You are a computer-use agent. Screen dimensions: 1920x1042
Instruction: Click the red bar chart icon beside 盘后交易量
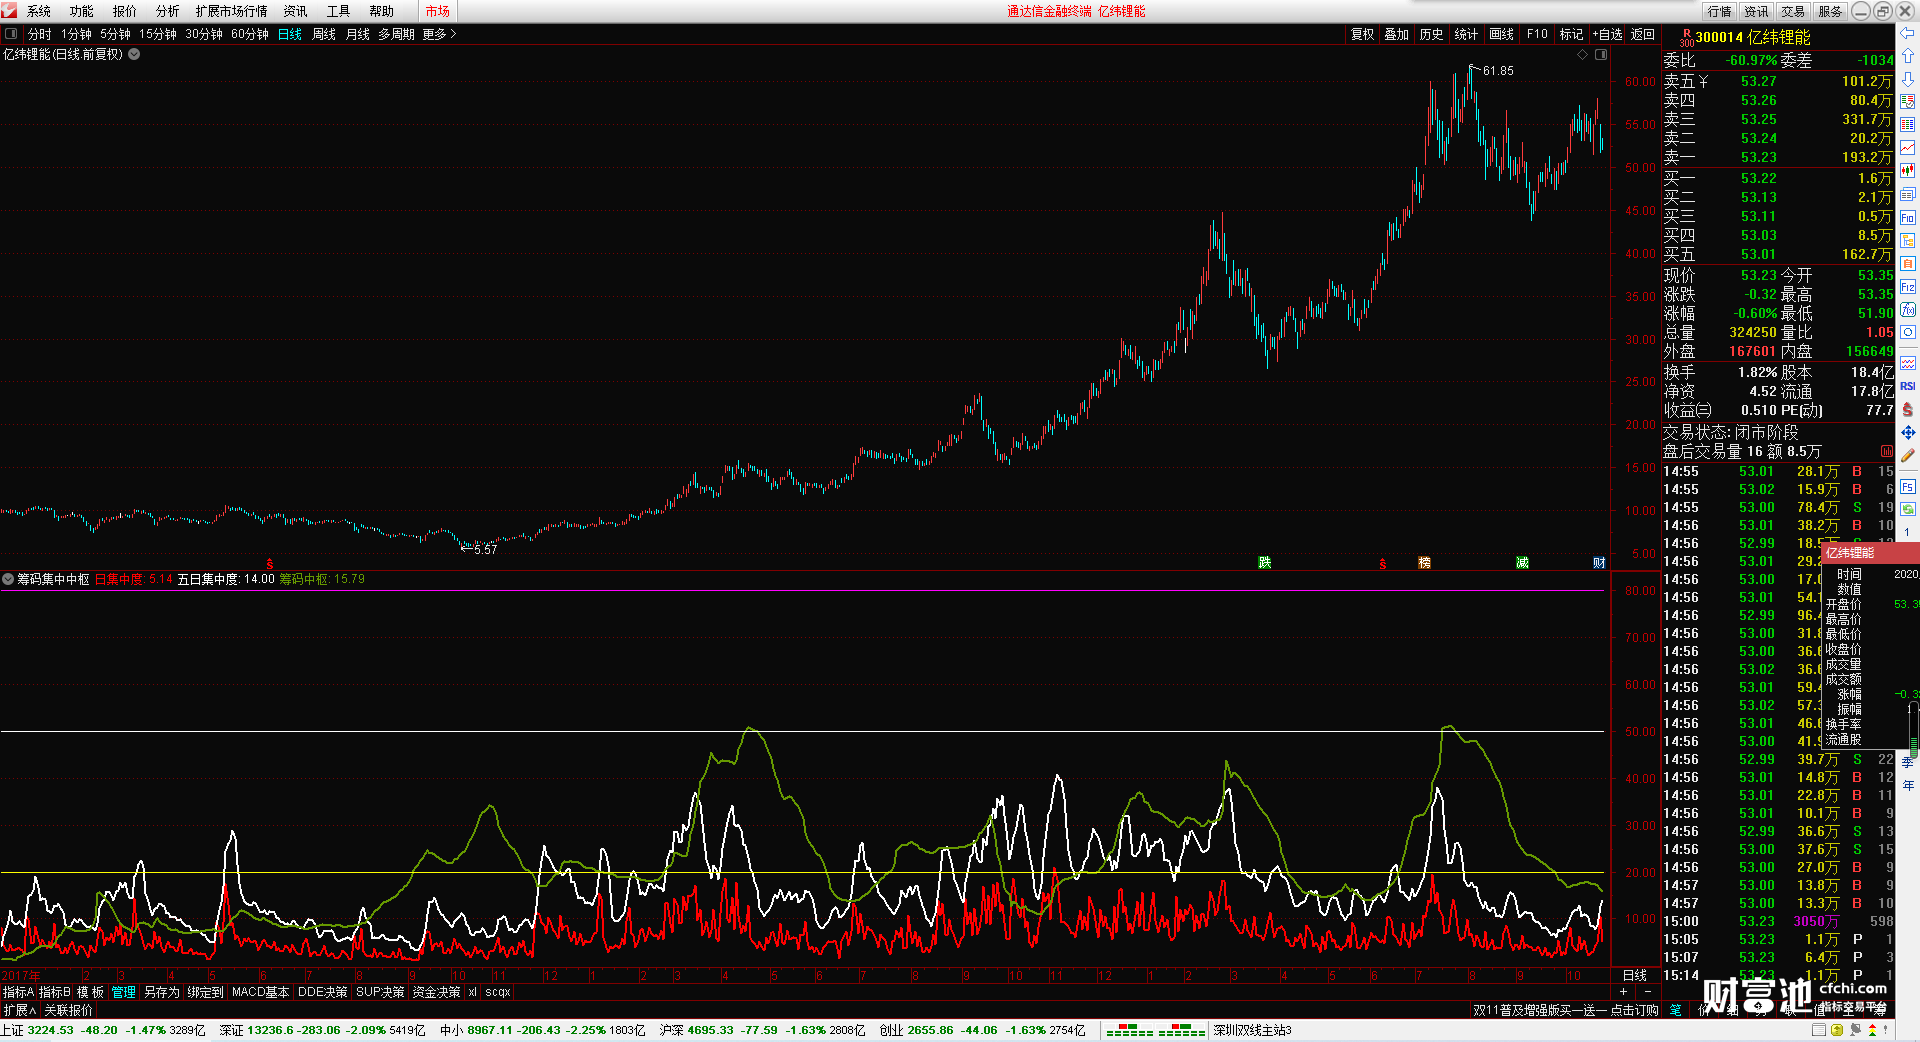click(1886, 451)
